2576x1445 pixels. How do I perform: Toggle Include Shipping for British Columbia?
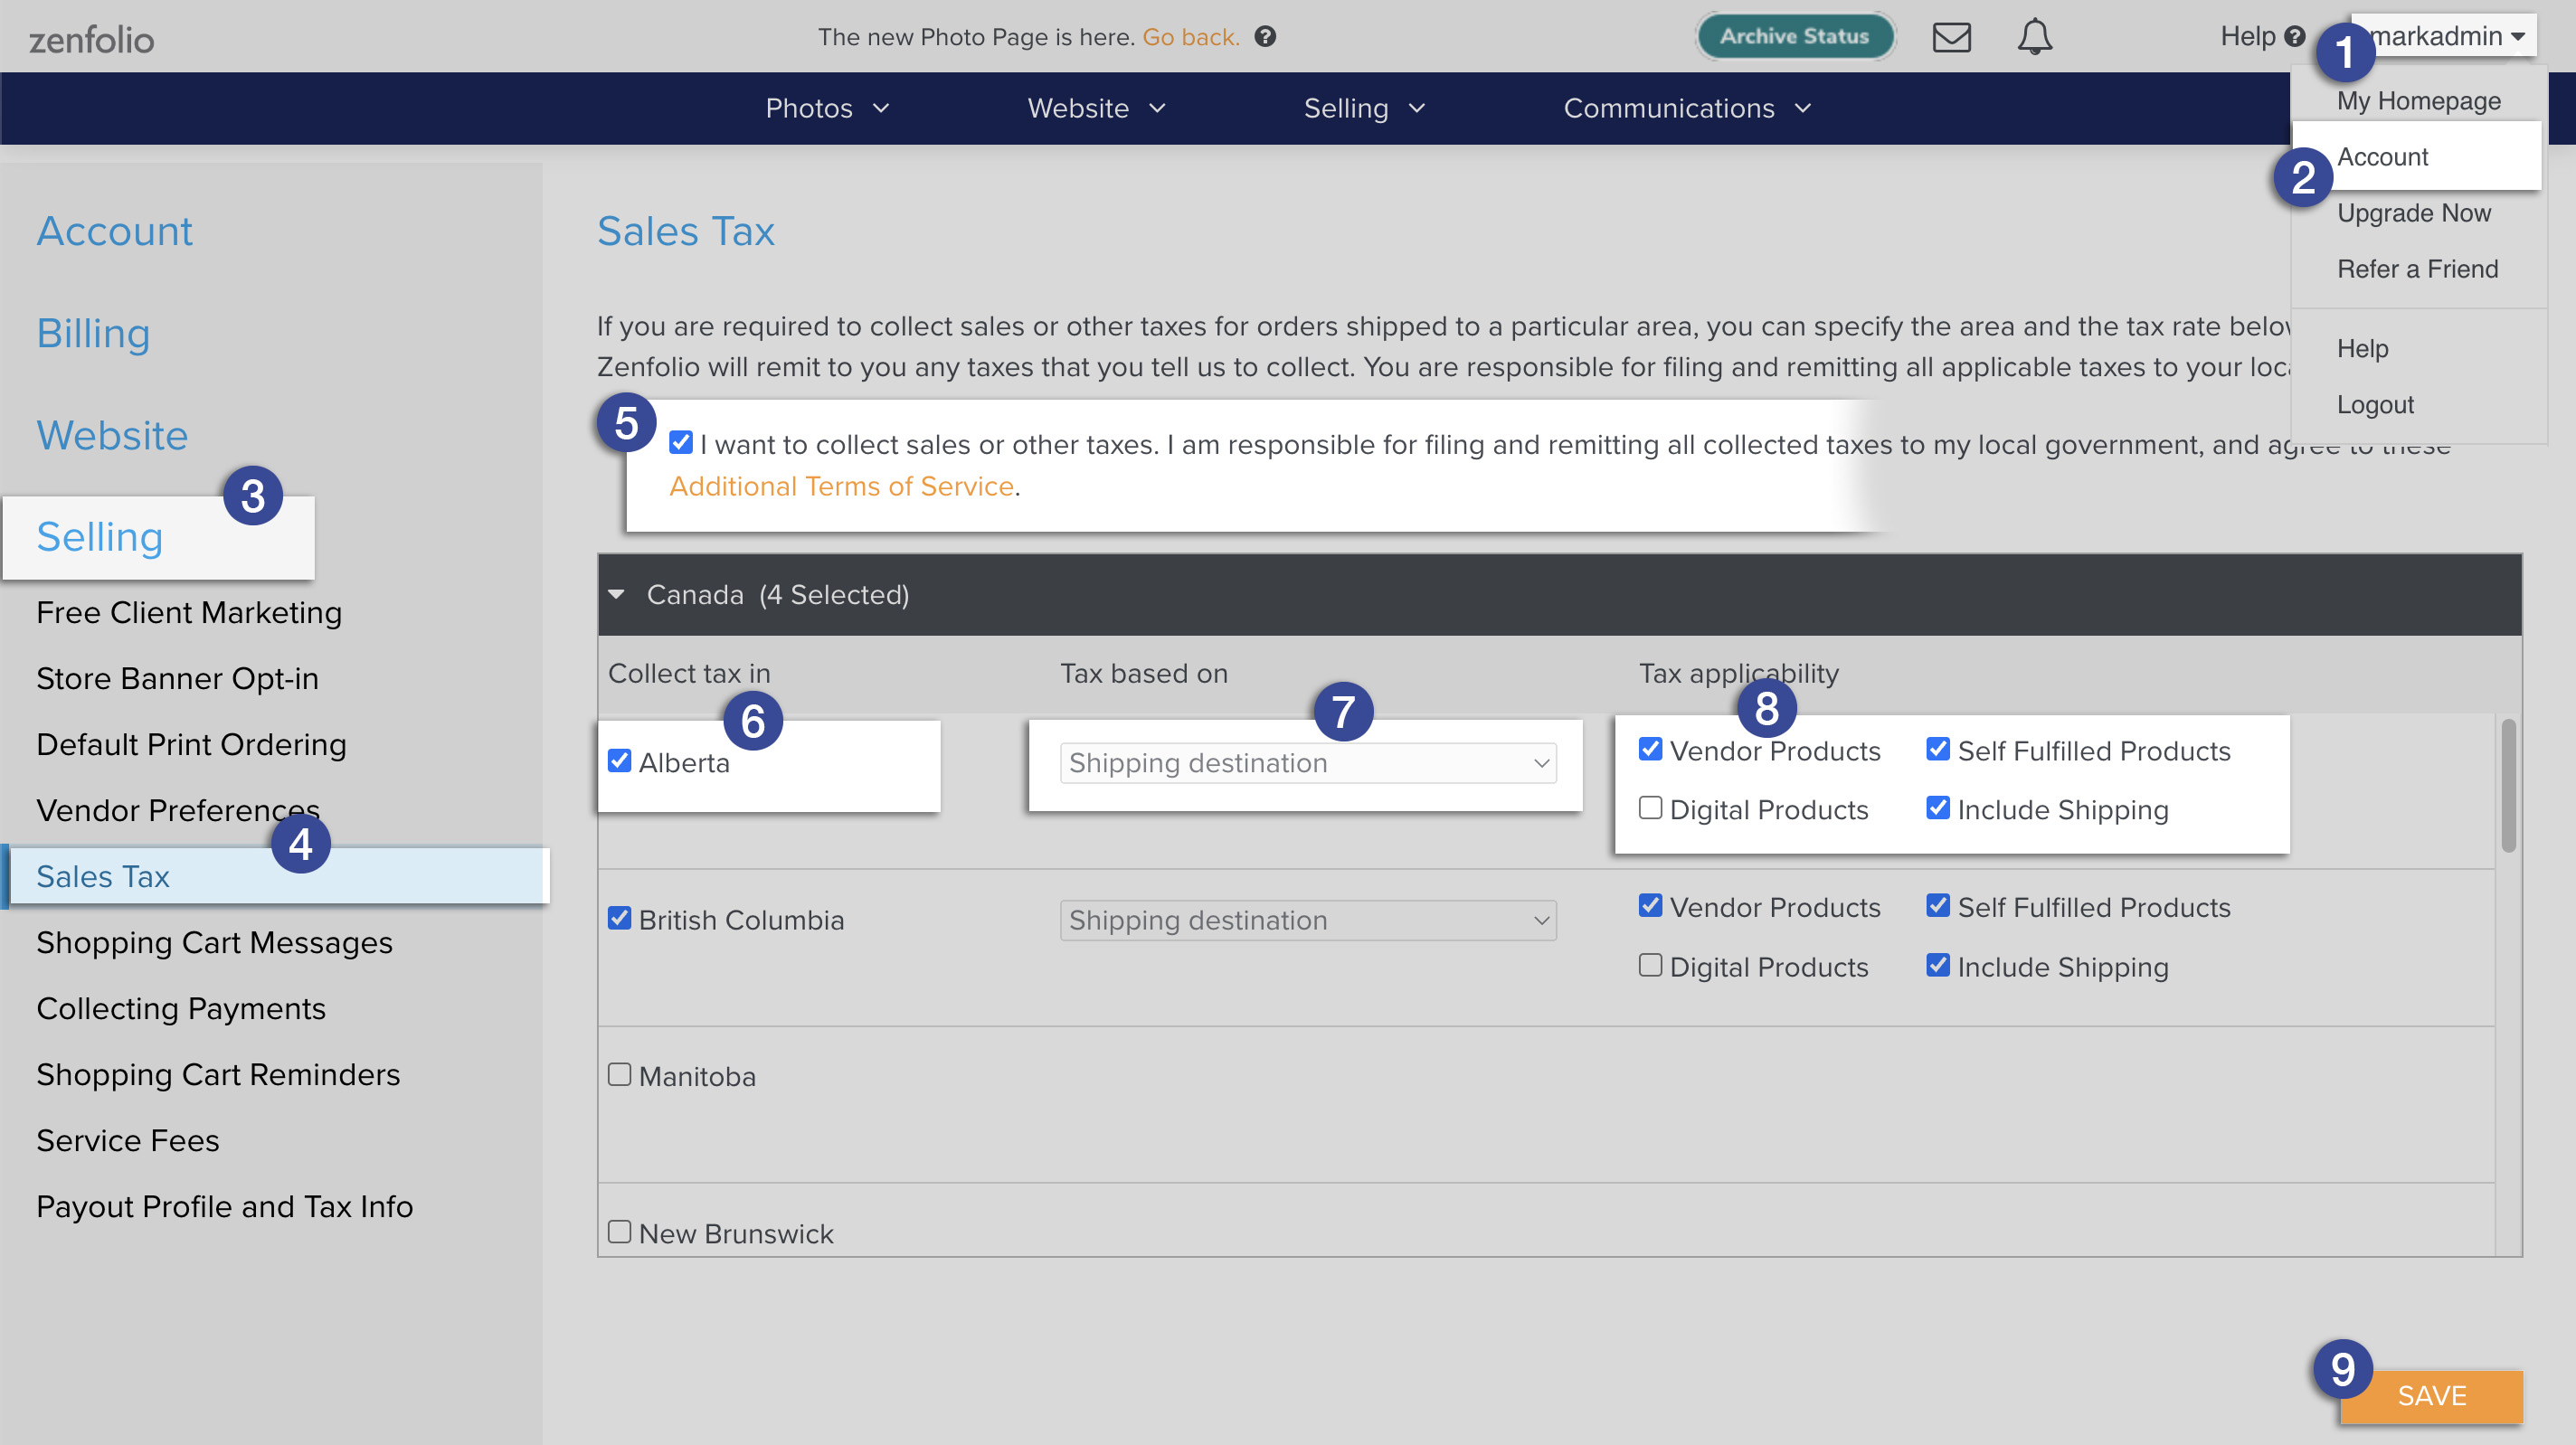1938,965
